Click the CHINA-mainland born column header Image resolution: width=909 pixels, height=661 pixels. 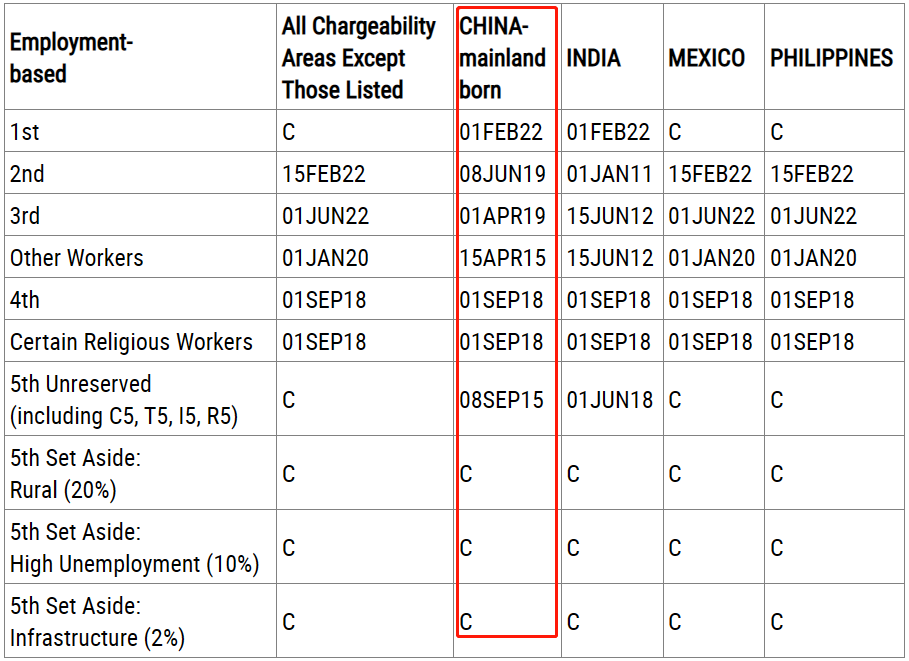click(503, 58)
